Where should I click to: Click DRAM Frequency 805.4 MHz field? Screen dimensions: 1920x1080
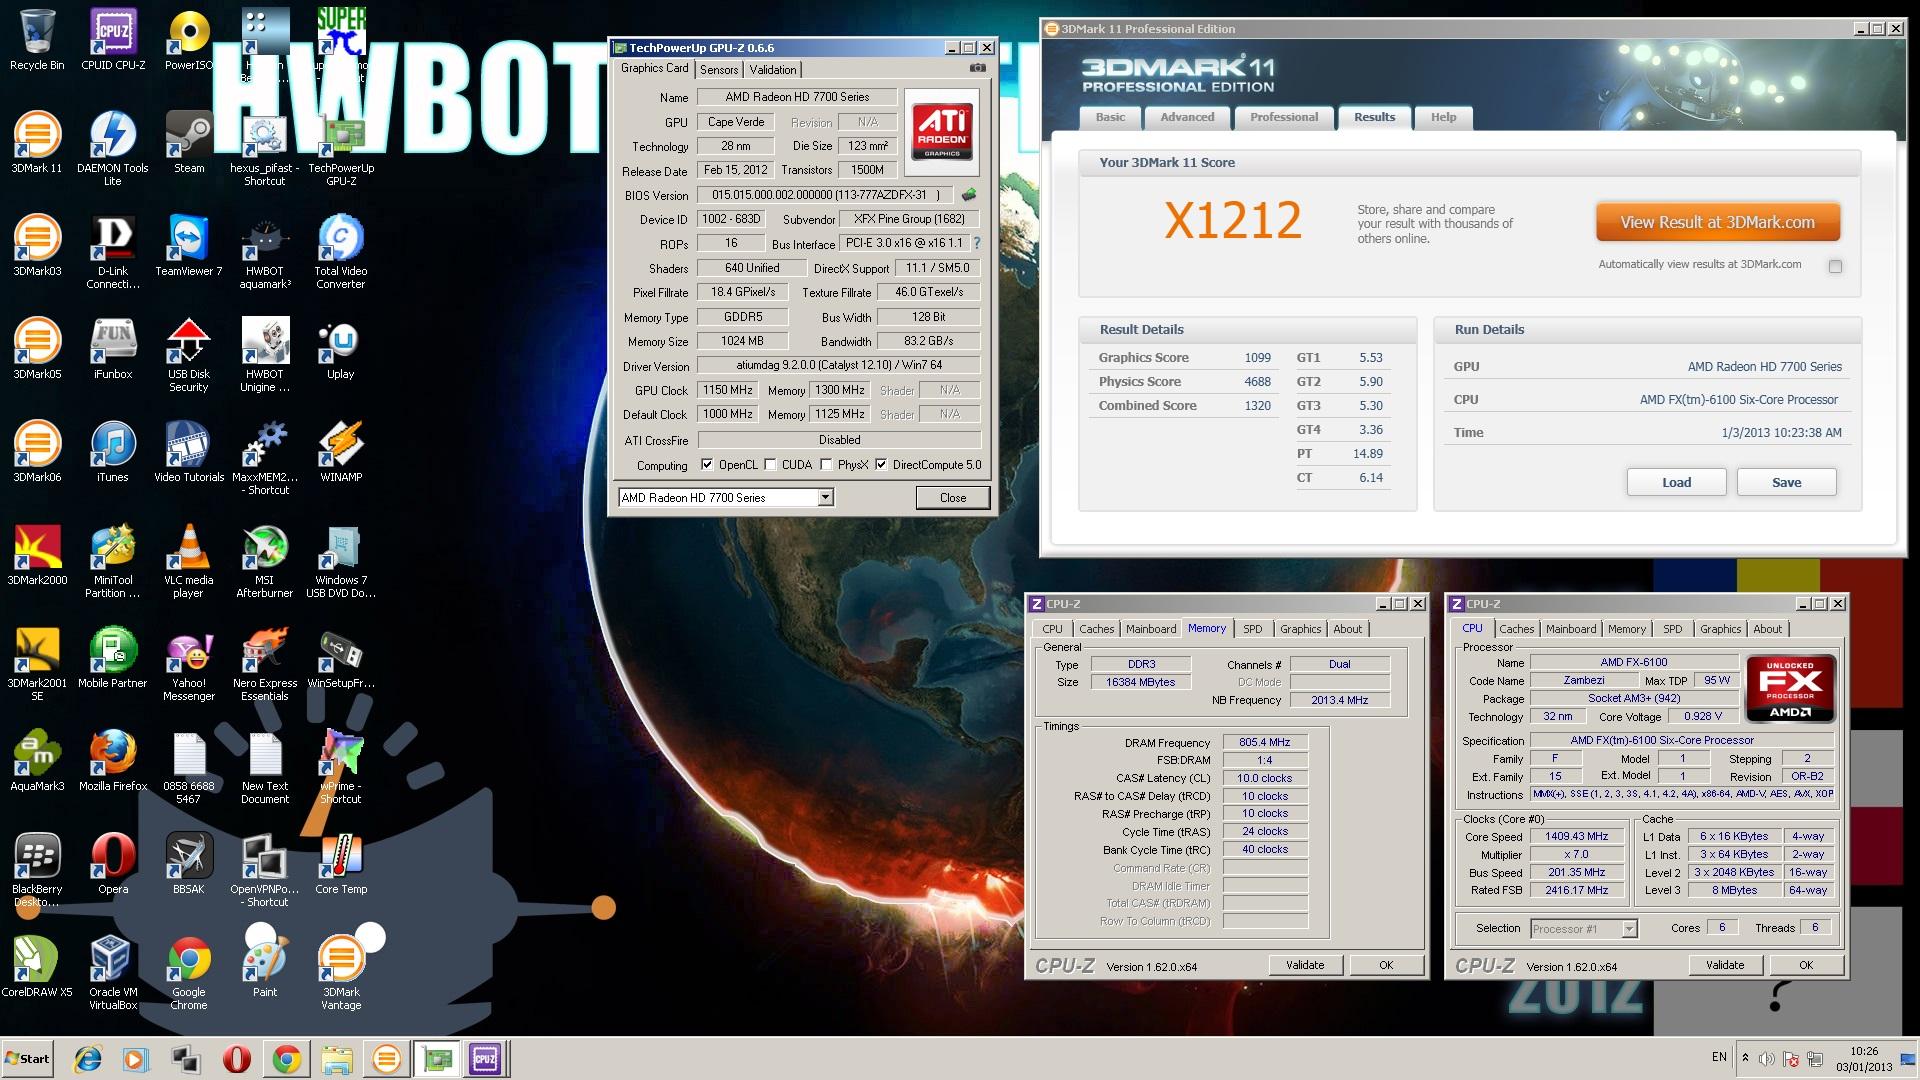[1265, 742]
